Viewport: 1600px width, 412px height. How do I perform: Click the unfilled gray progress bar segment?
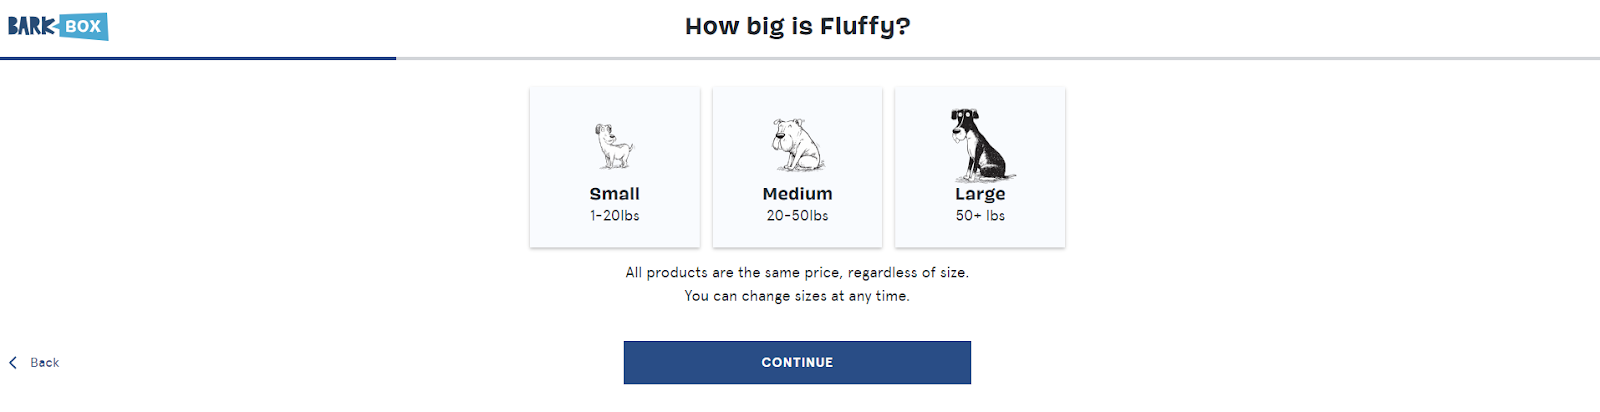coord(998,58)
